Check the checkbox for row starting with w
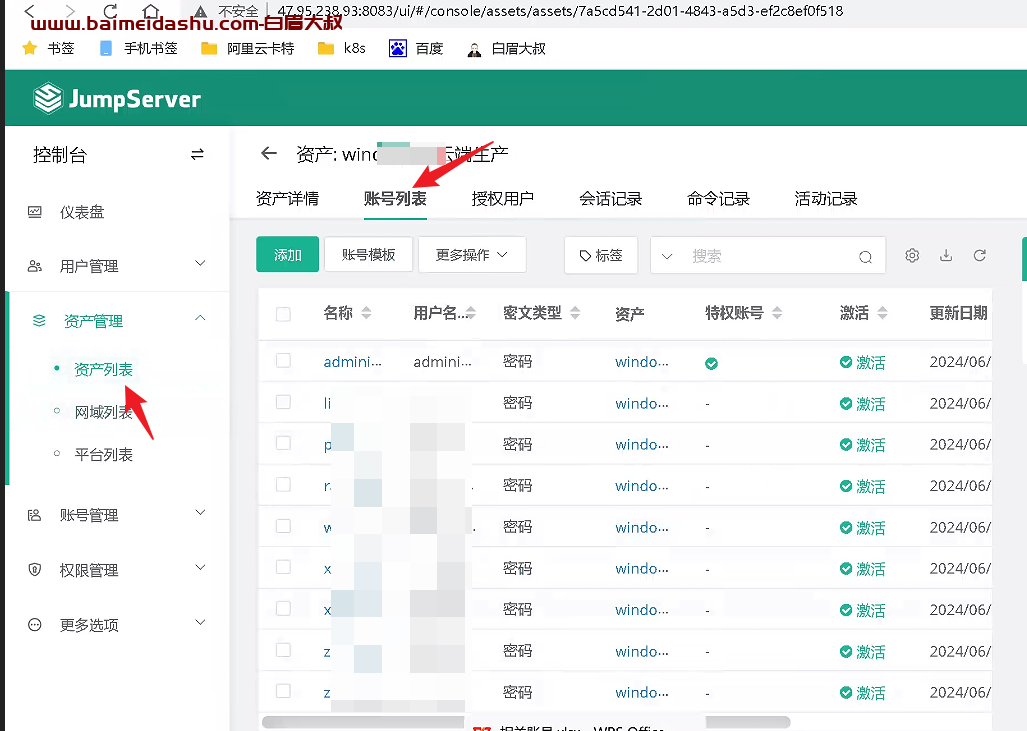This screenshot has height=731, width=1027. coord(283,526)
